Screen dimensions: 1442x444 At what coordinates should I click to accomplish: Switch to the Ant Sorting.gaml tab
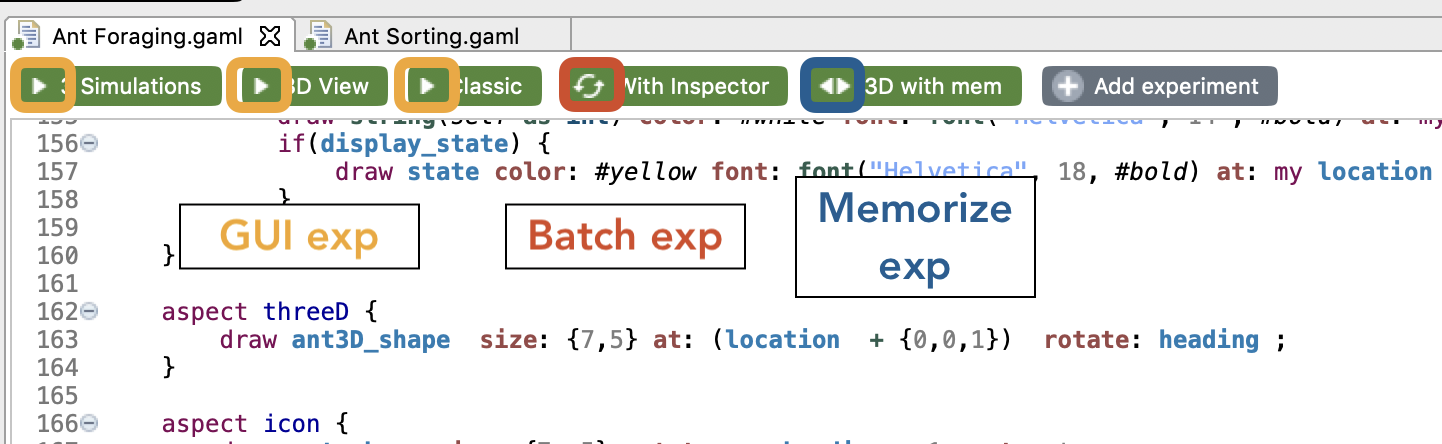[x=431, y=37]
